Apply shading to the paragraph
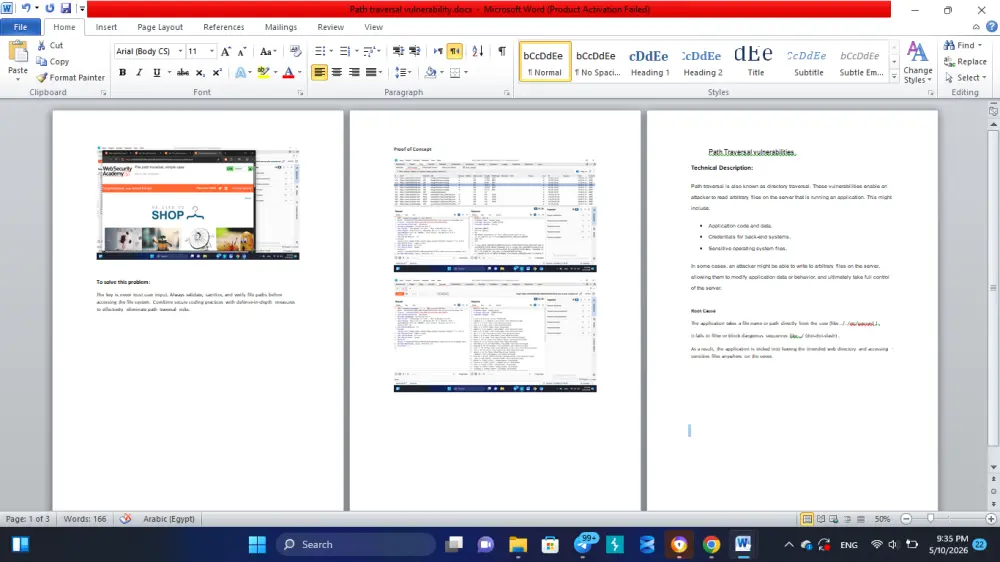Image resolution: width=1000 pixels, height=562 pixels. [x=430, y=73]
